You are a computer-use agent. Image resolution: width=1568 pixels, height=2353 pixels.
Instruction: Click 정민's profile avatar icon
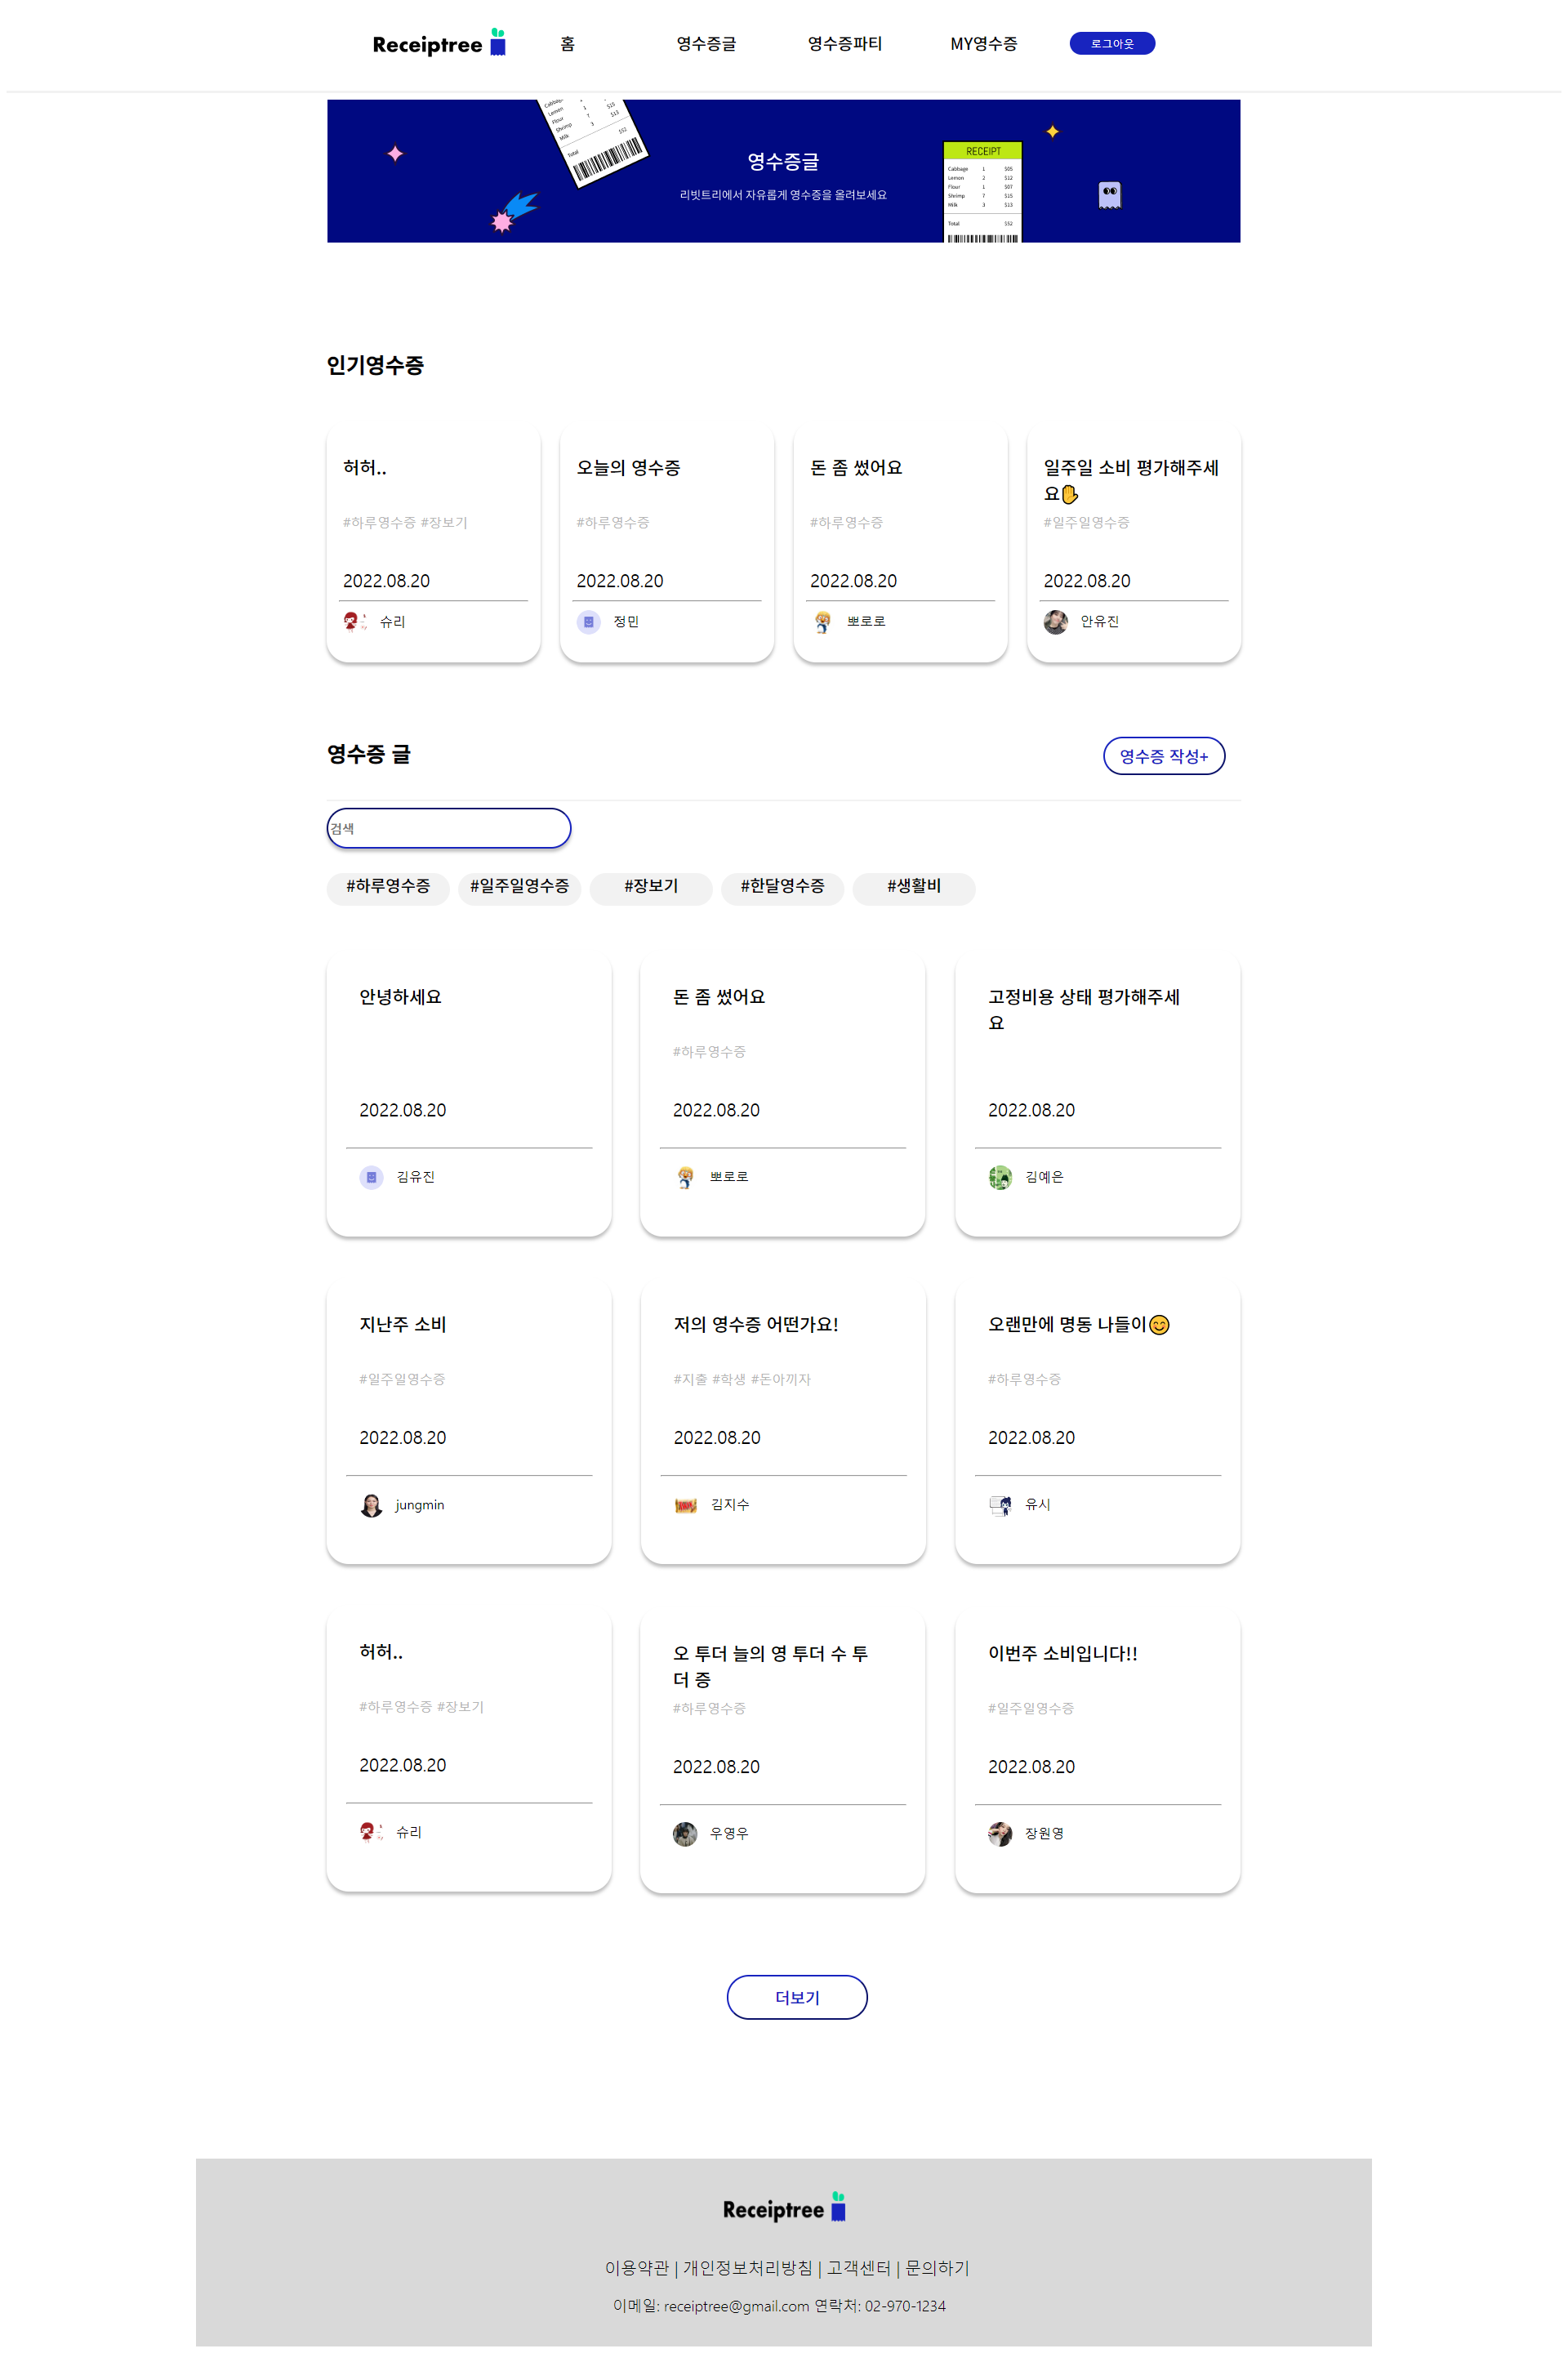pyautogui.click(x=589, y=622)
